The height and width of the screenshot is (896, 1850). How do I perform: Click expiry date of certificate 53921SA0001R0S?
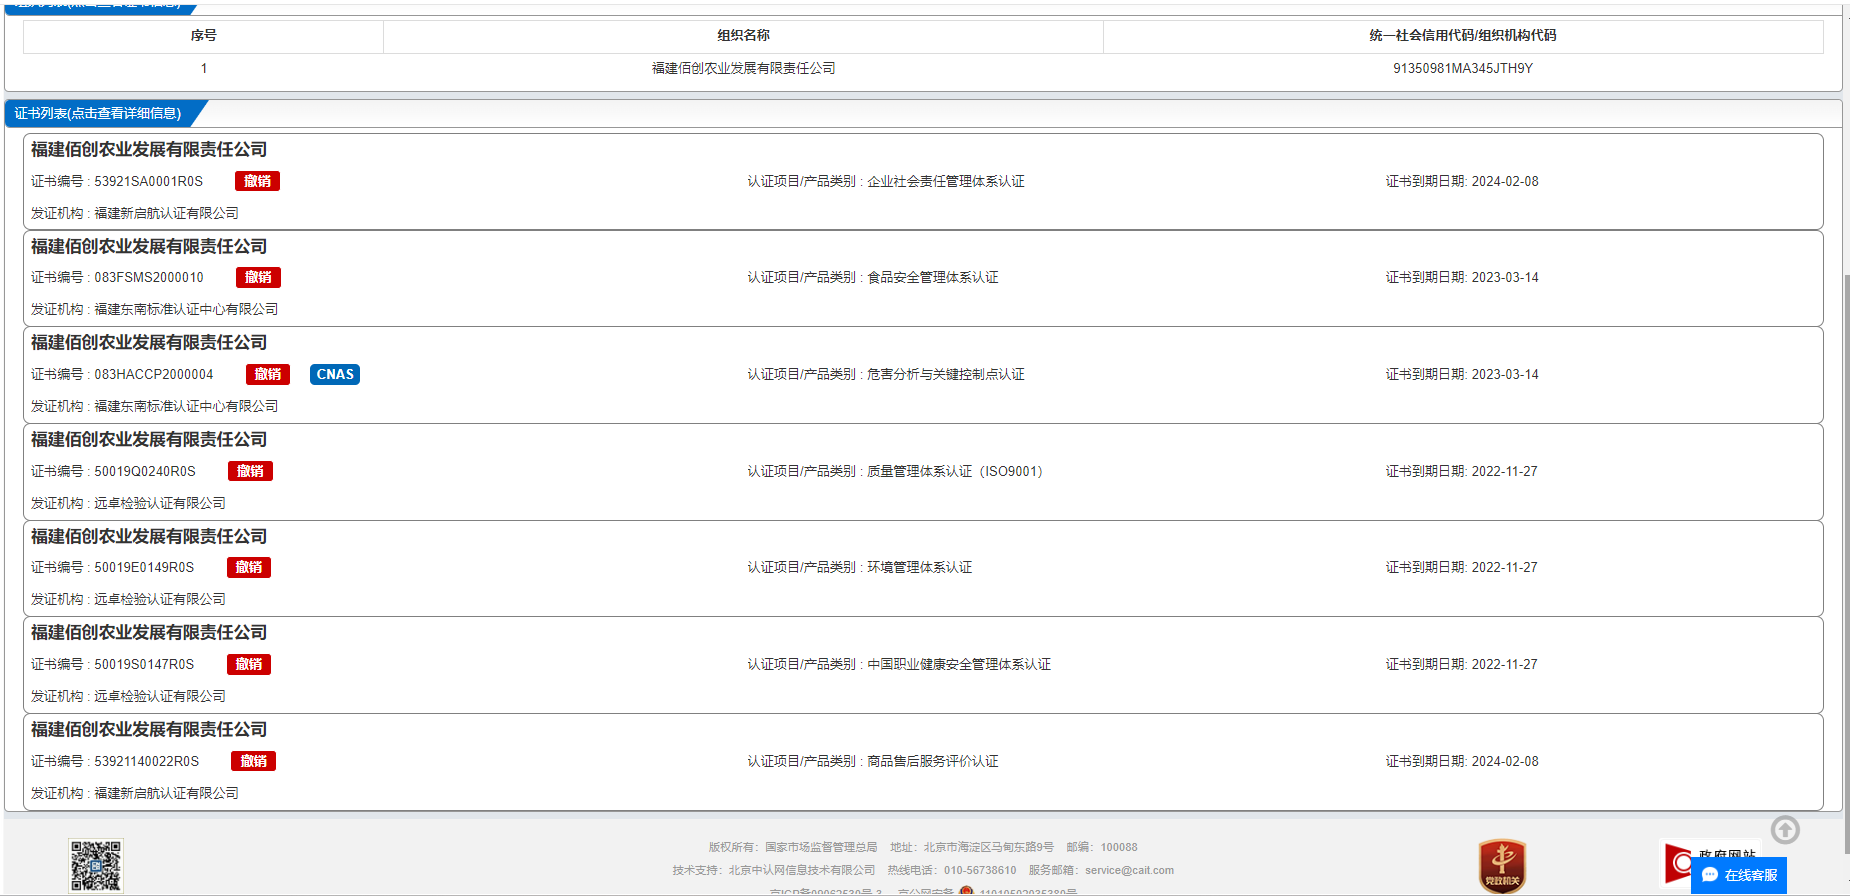coord(1505,181)
